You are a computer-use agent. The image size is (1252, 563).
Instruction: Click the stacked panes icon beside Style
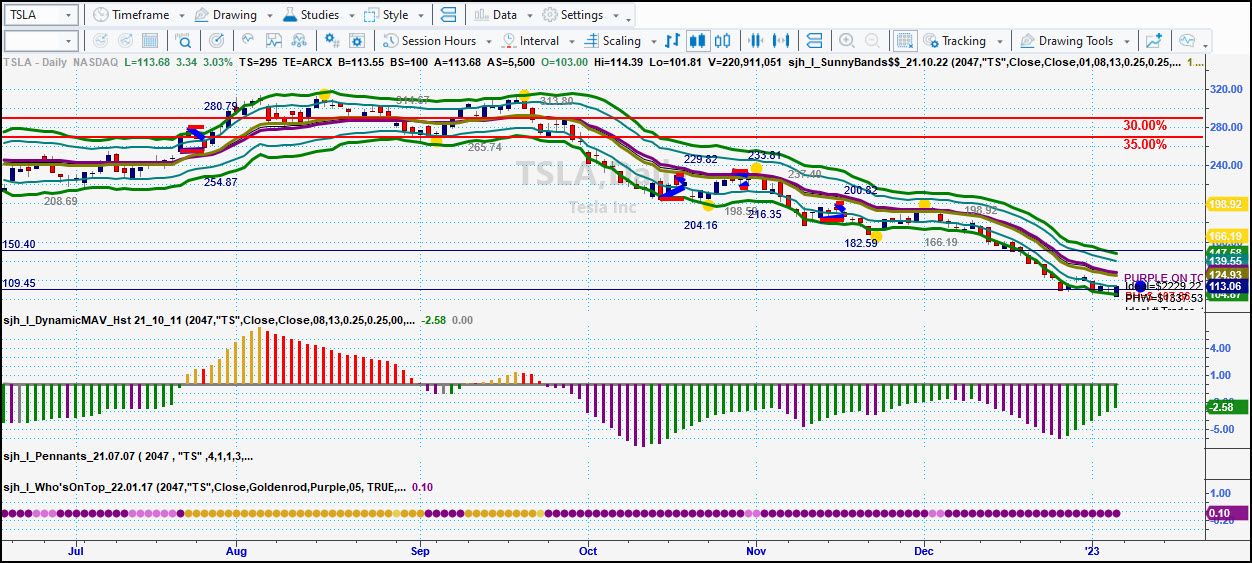(448, 15)
